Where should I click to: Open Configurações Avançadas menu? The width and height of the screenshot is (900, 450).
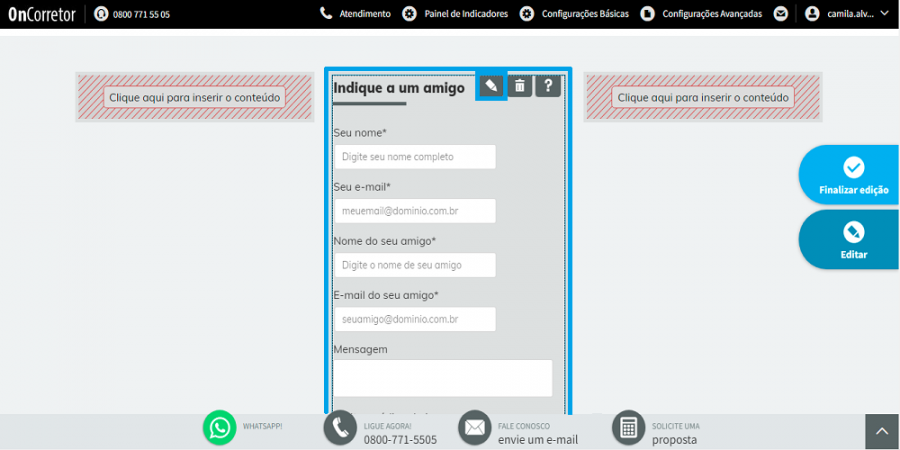tap(712, 14)
